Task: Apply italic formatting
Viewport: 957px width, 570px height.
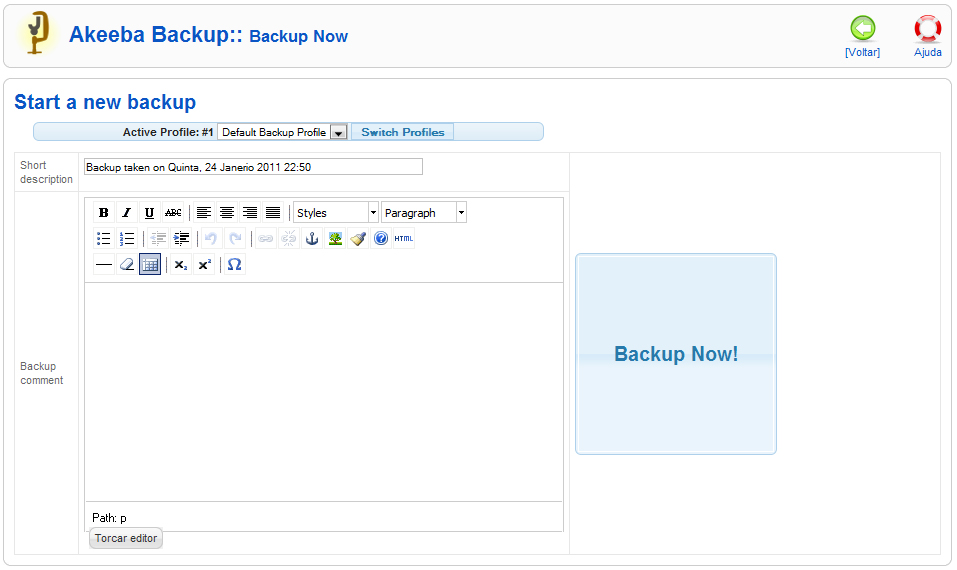Action: pos(126,212)
